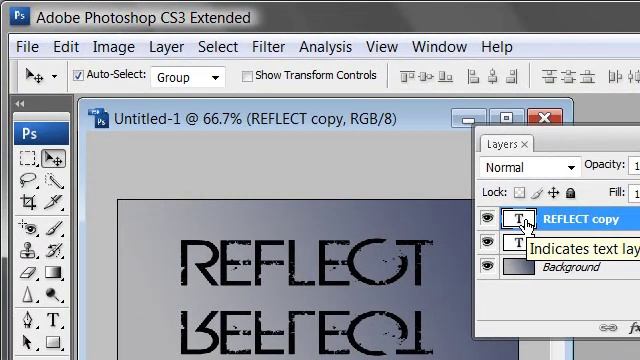
Task: Collapse toolbox using double-arrow
Action: (x=19, y=104)
